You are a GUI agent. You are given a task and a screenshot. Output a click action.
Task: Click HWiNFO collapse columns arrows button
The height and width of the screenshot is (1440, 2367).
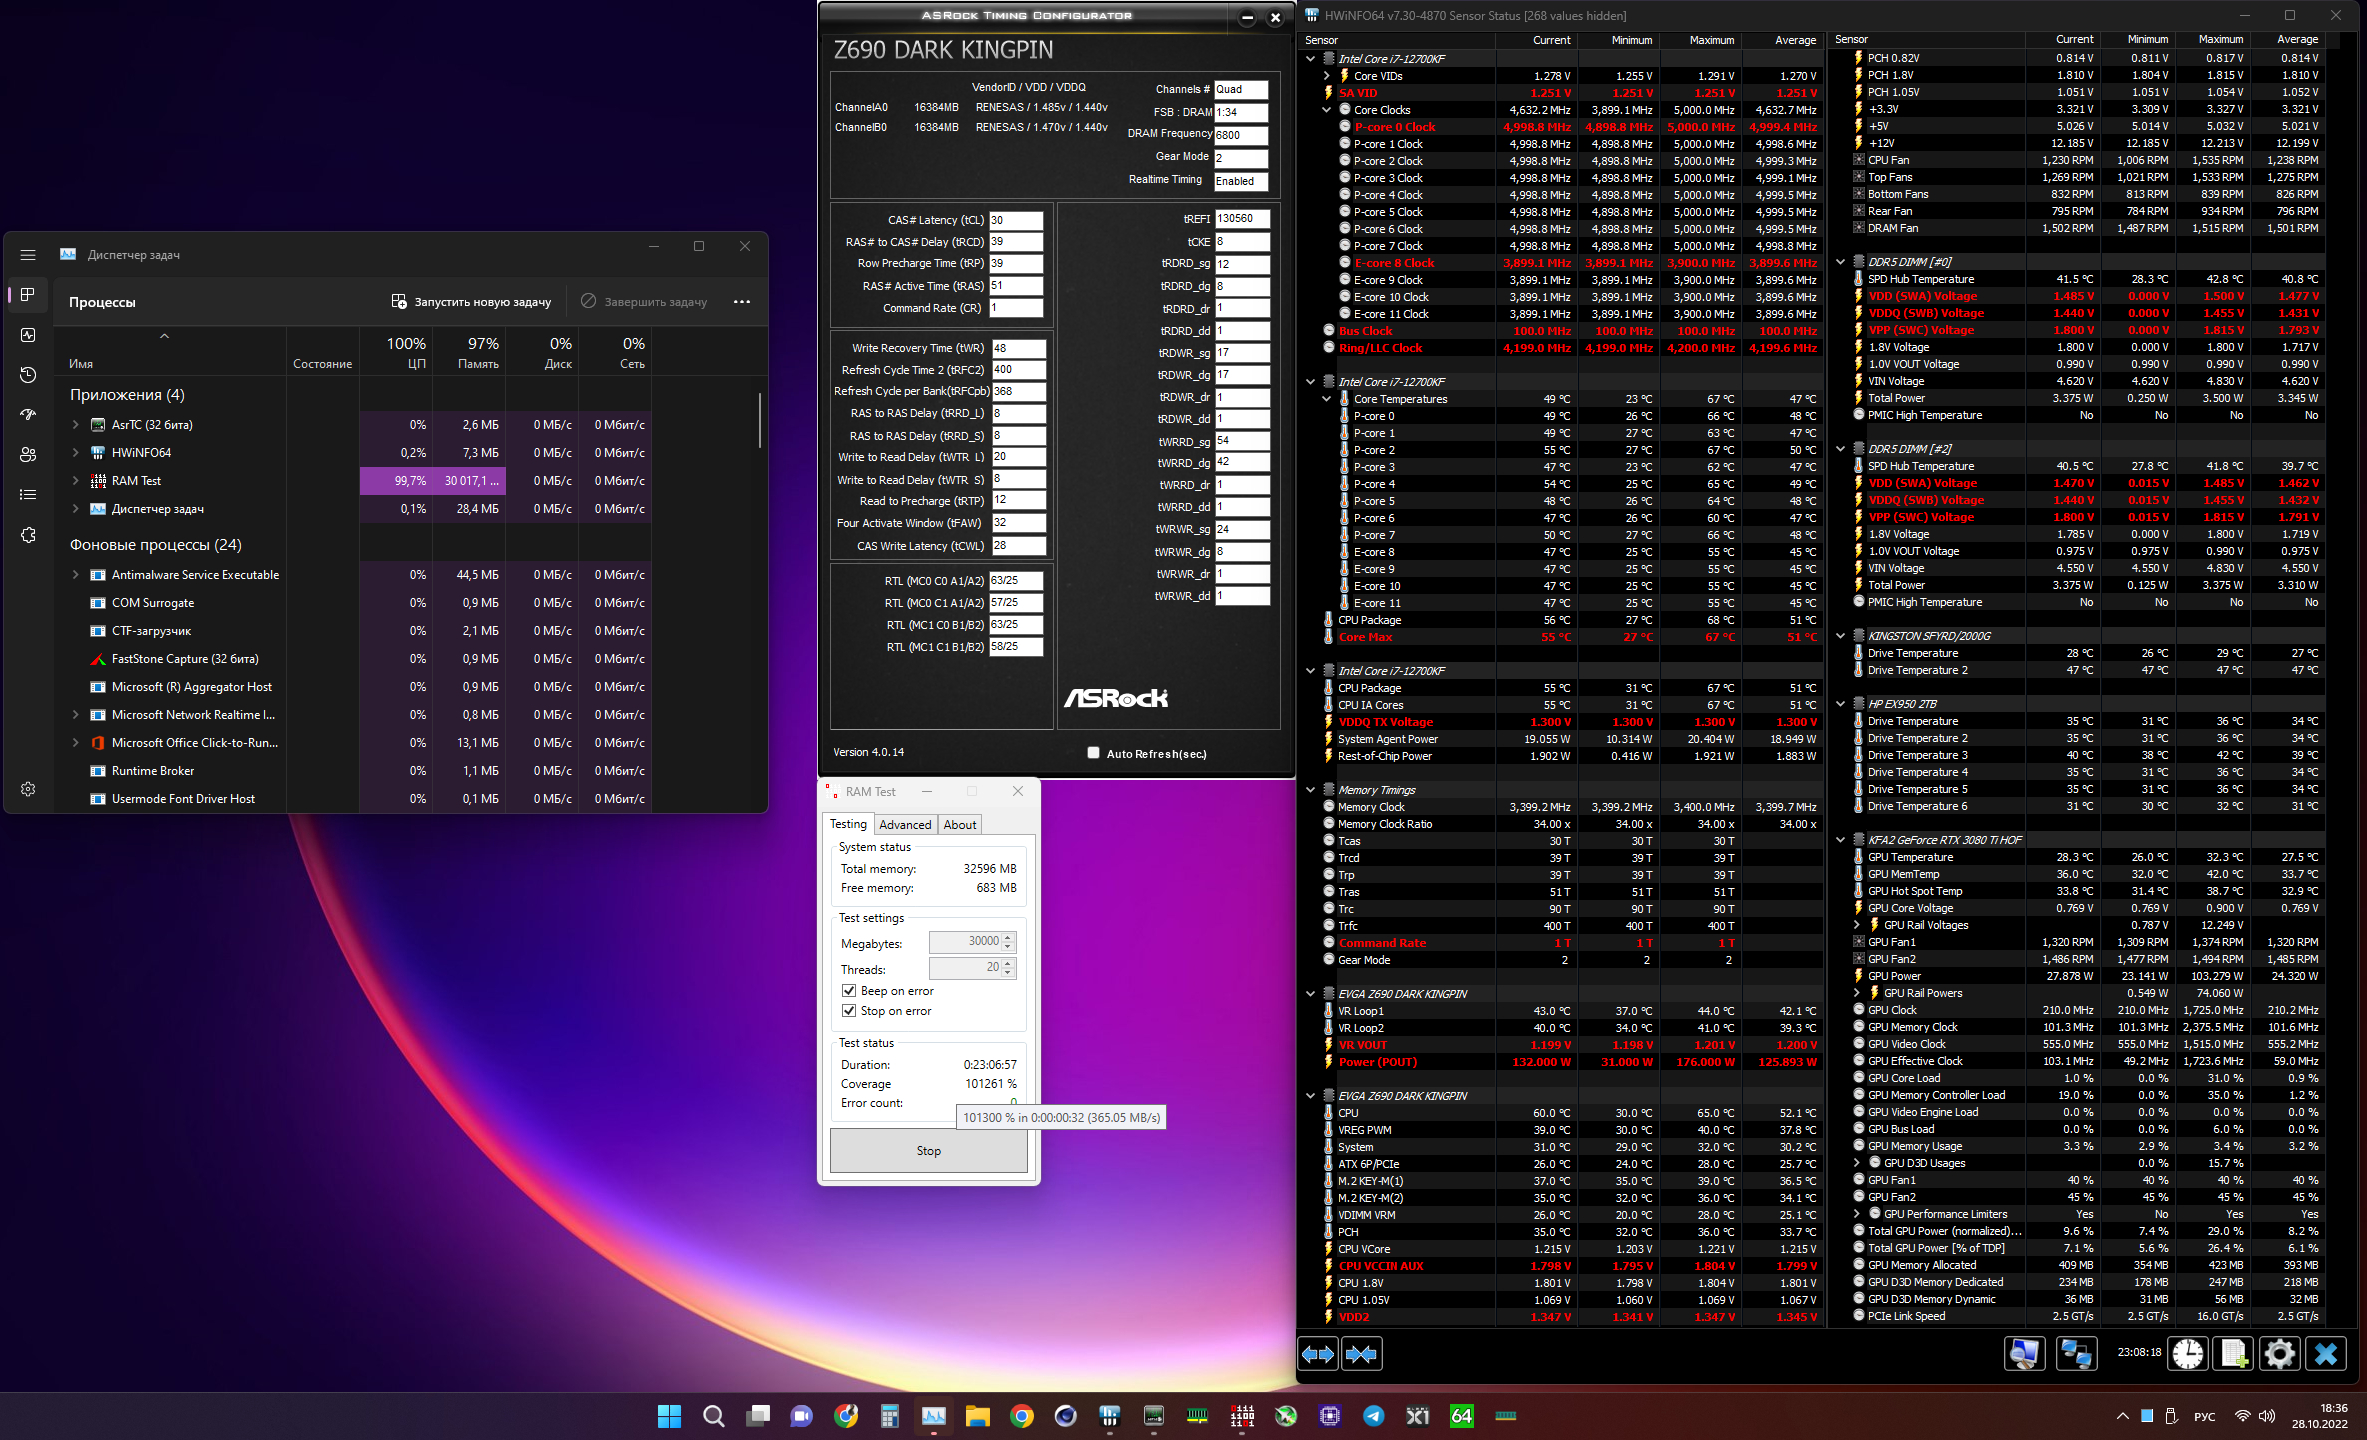[1361, 1354]
